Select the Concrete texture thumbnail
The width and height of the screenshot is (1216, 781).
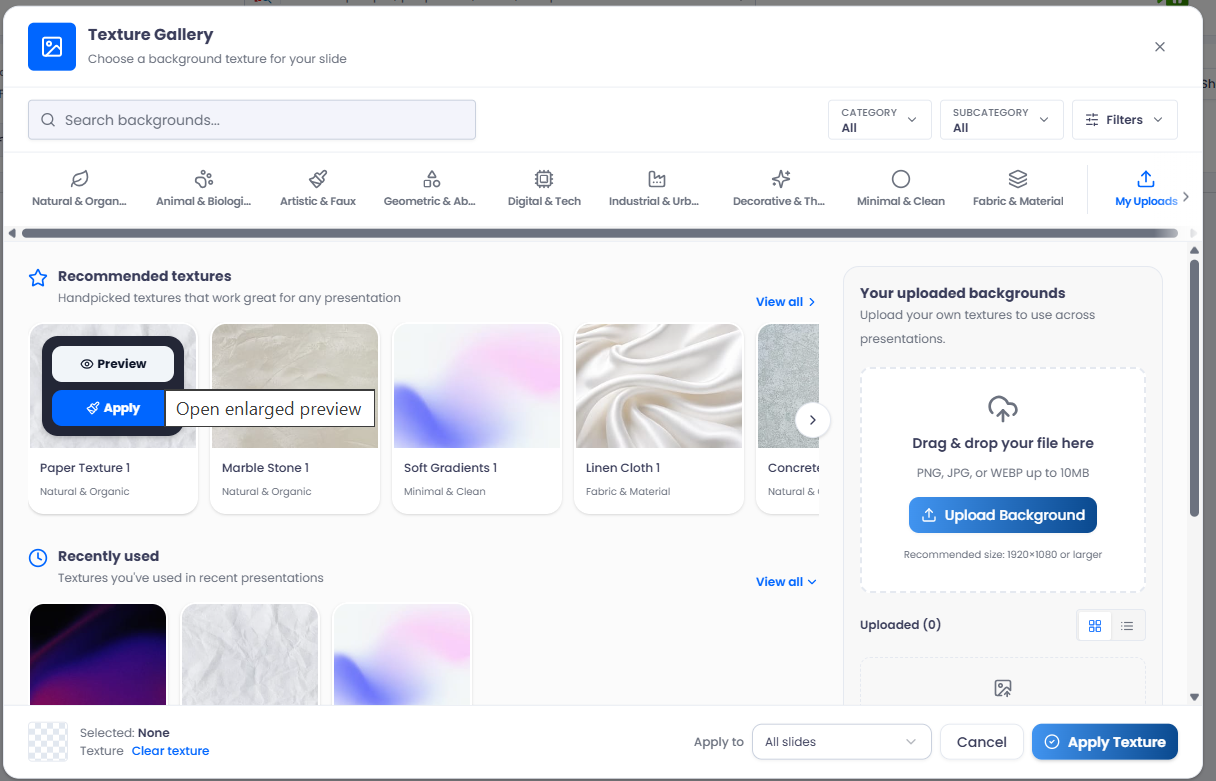788,386
